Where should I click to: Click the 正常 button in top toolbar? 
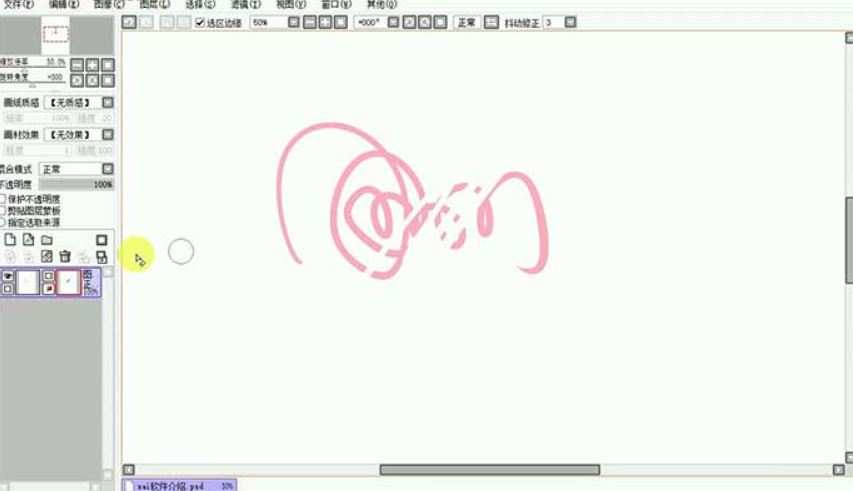[x=466, y=22]
